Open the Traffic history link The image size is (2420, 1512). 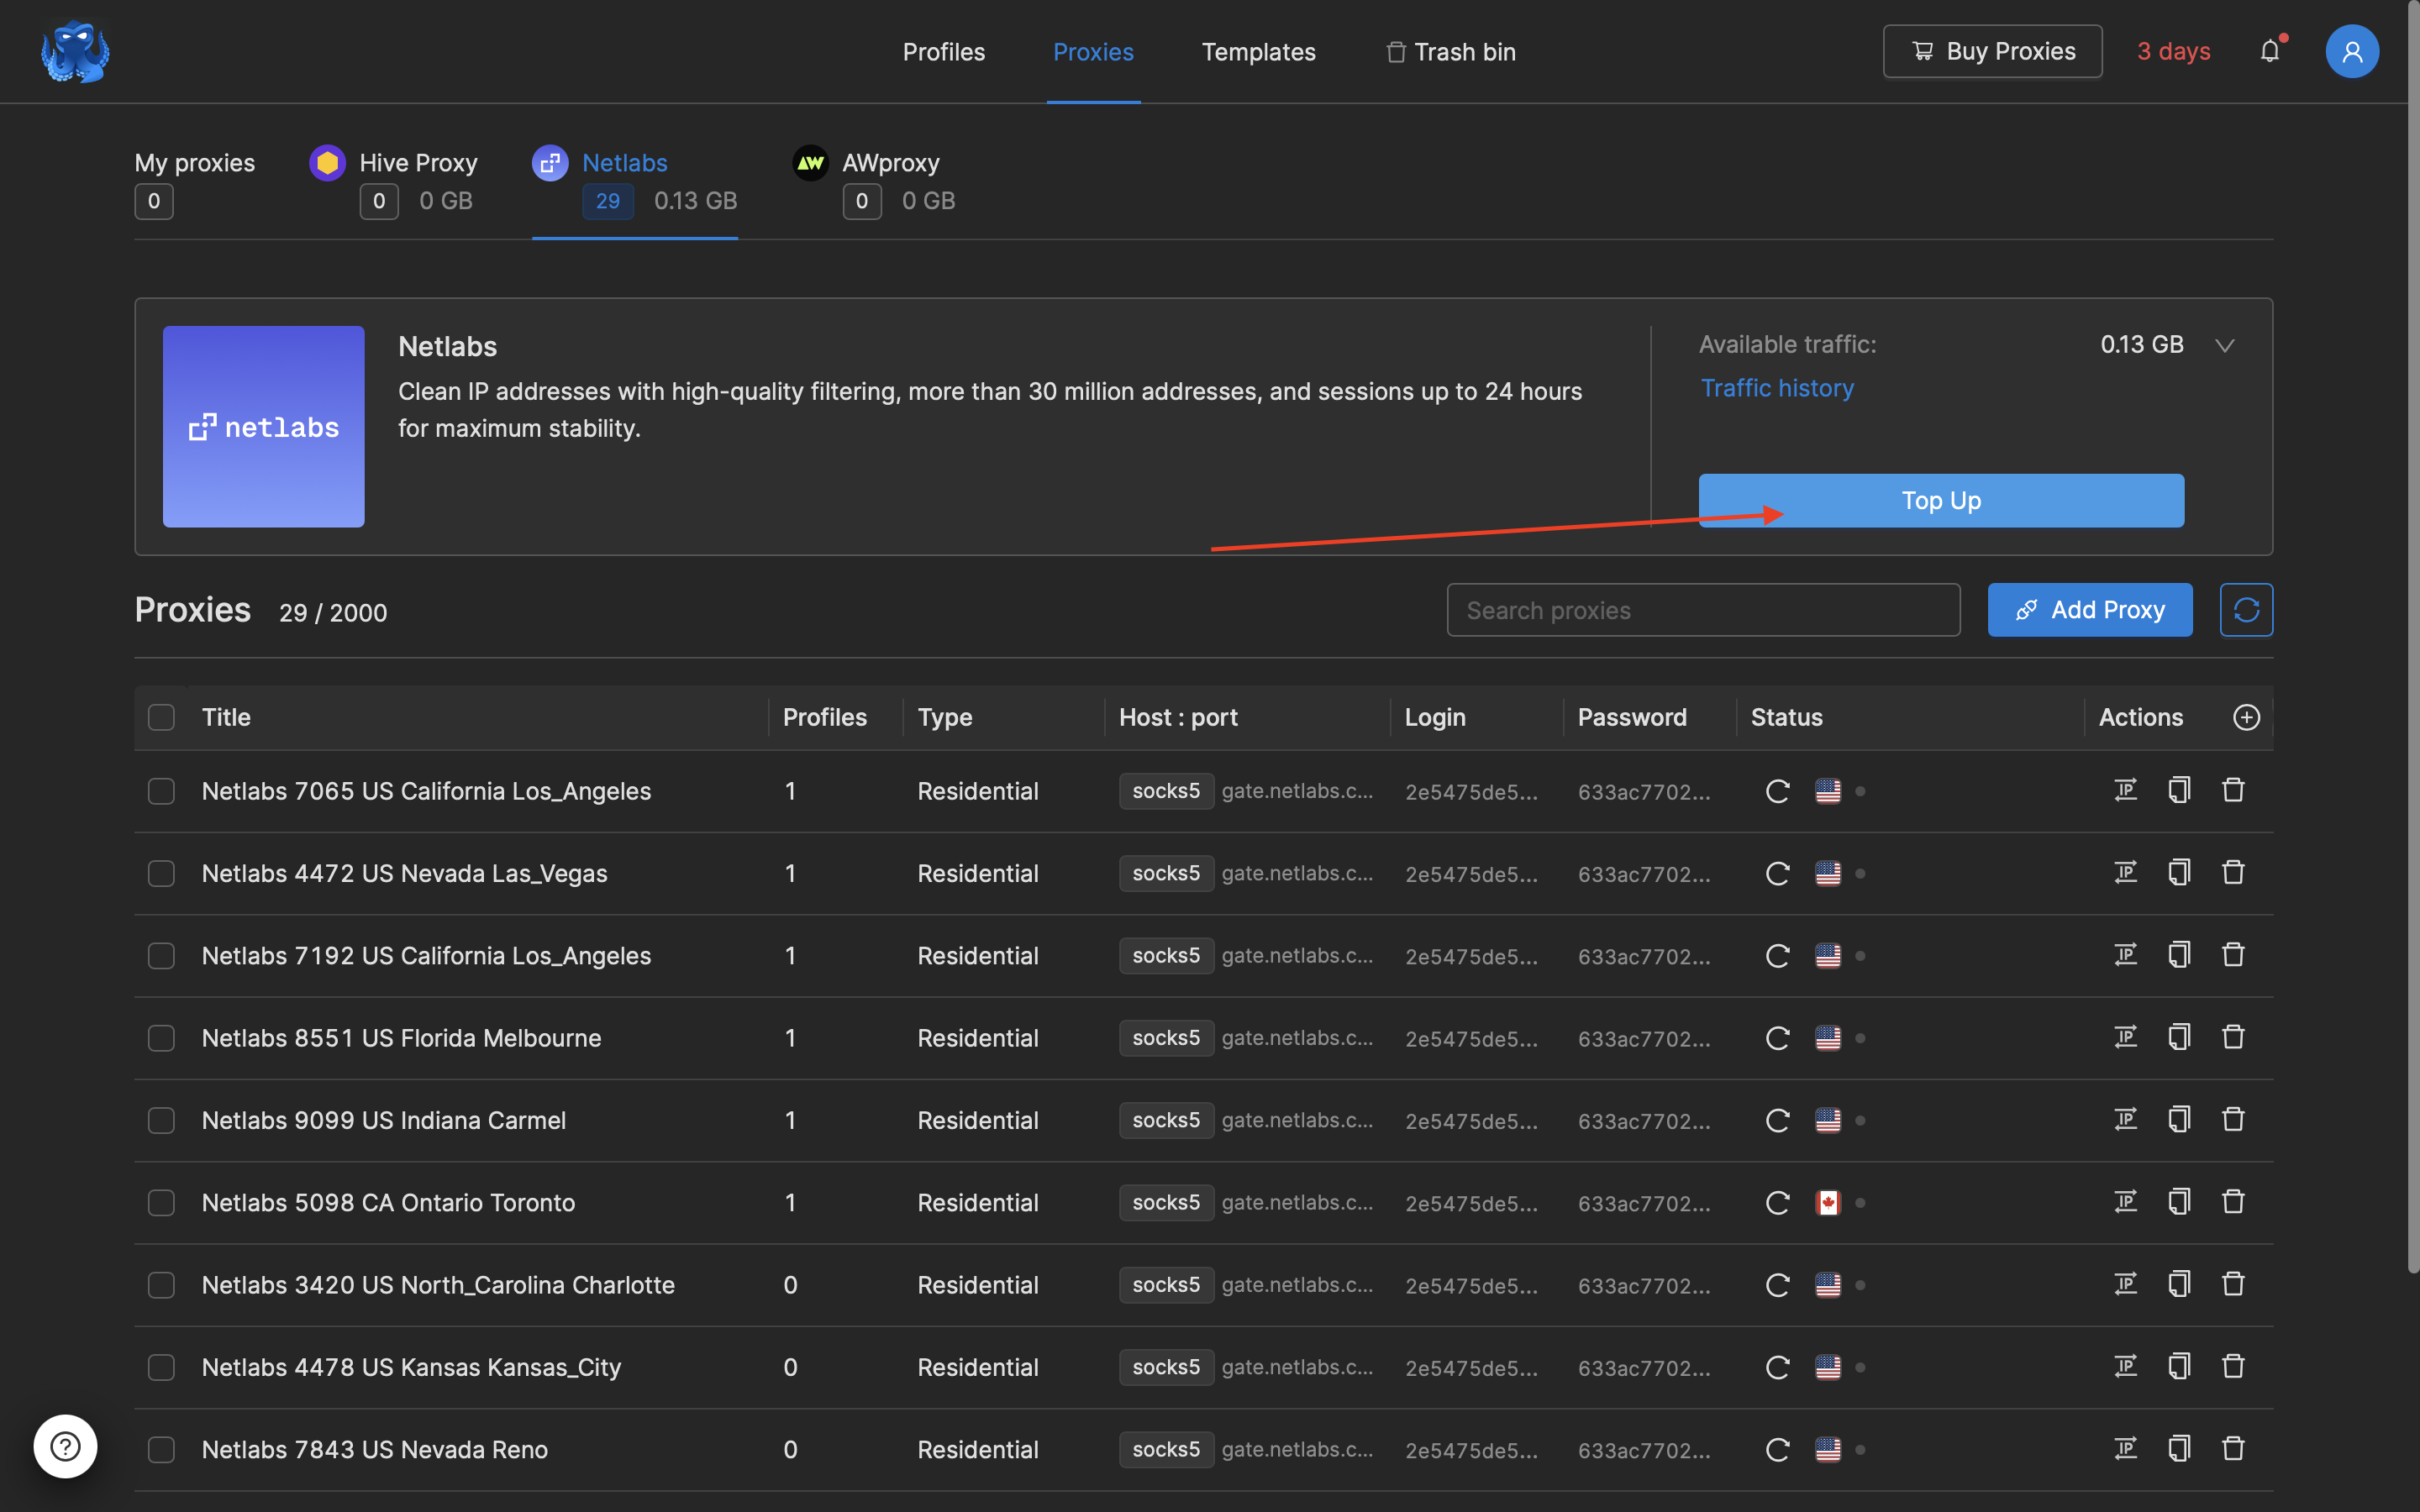point(1777,388)
